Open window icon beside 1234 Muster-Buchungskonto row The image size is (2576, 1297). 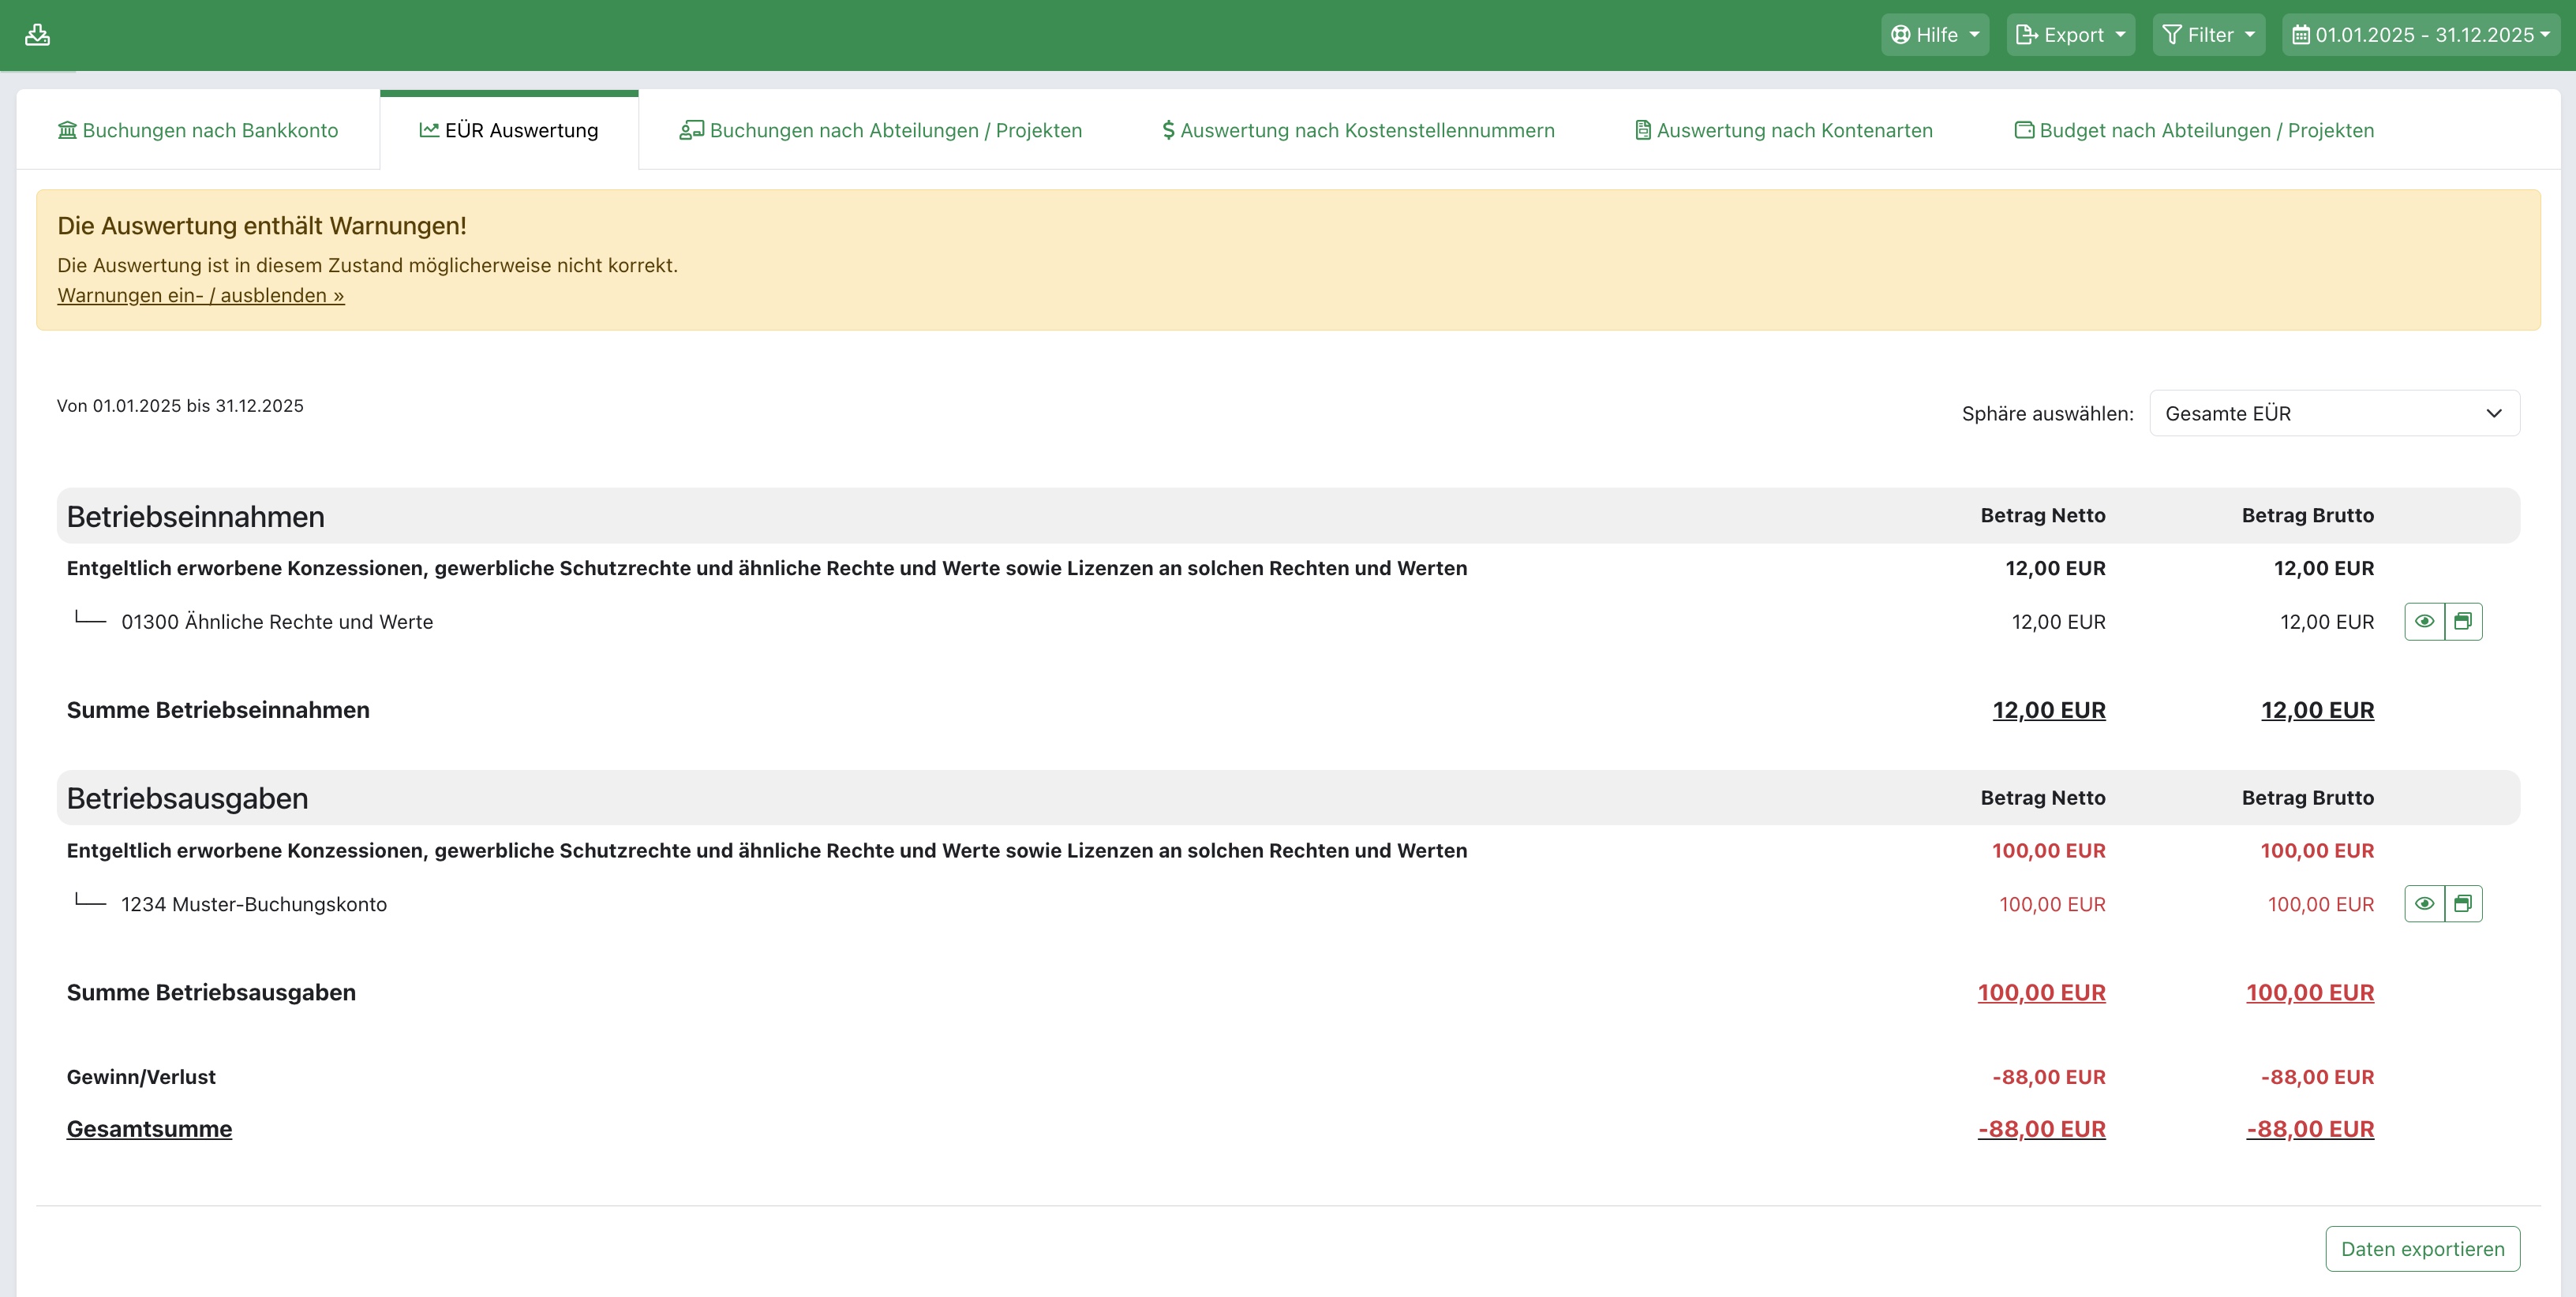2463,904
